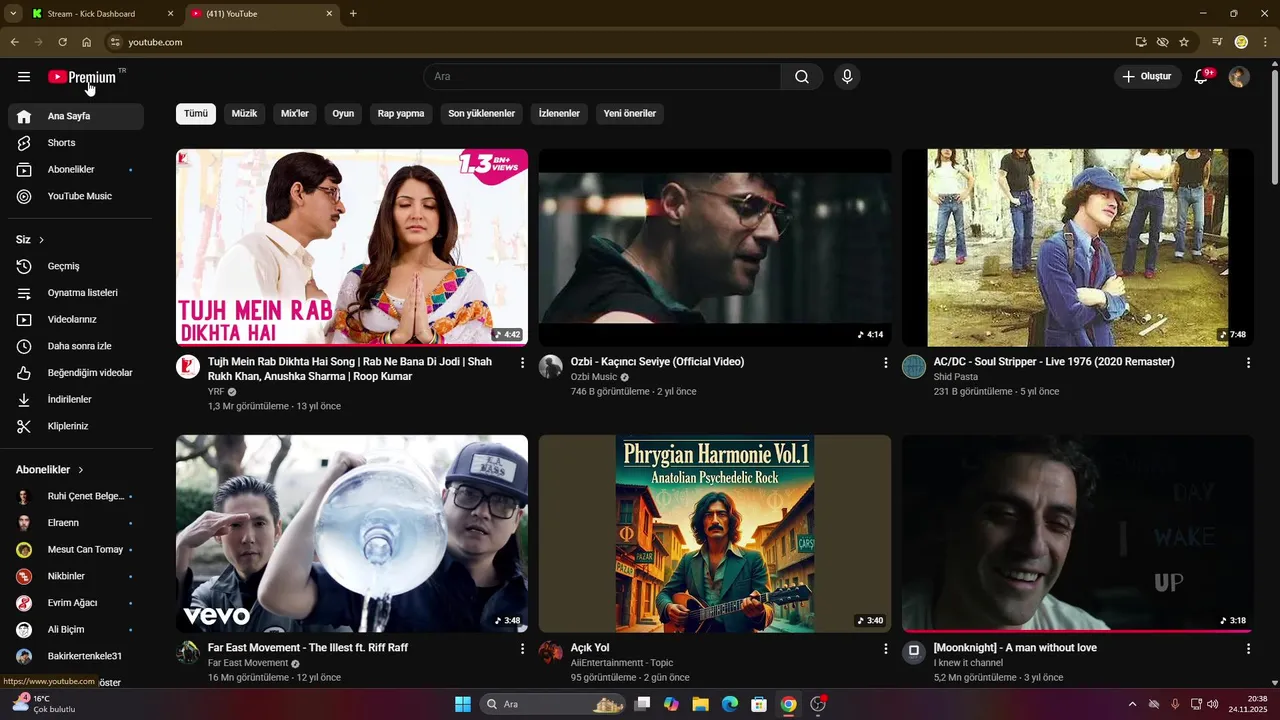Select the Yeni öneriler filter chip

click(x=630, y=114)
